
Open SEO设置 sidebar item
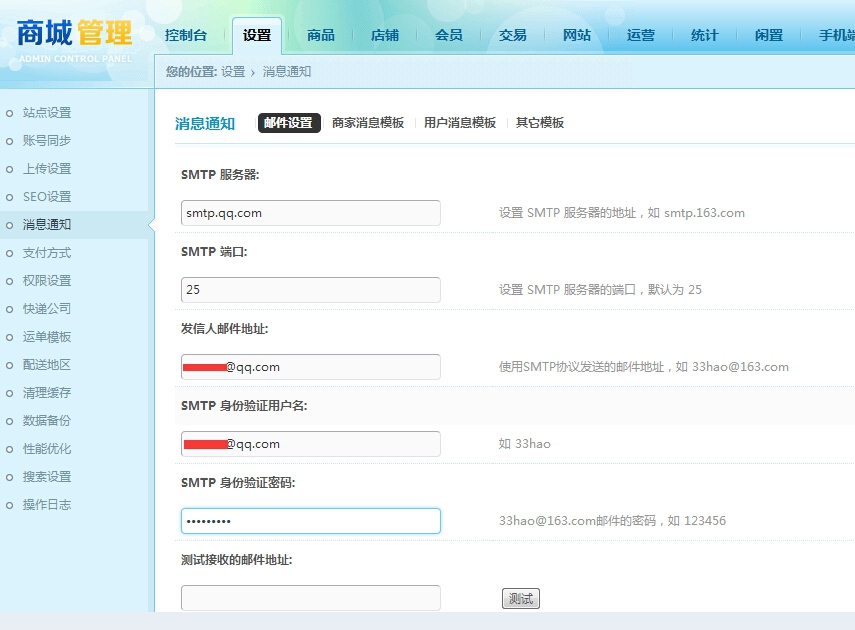tap(47, 197)
